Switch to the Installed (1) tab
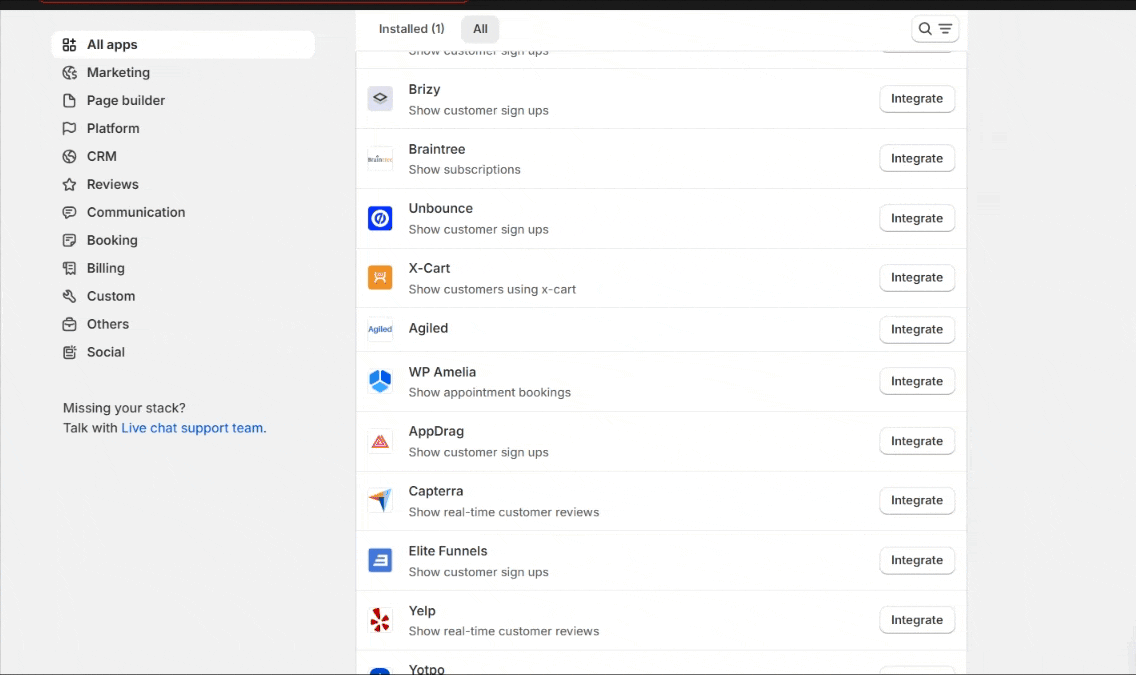The height and width of the screenshot is (675, 1136). coord(411,29)
